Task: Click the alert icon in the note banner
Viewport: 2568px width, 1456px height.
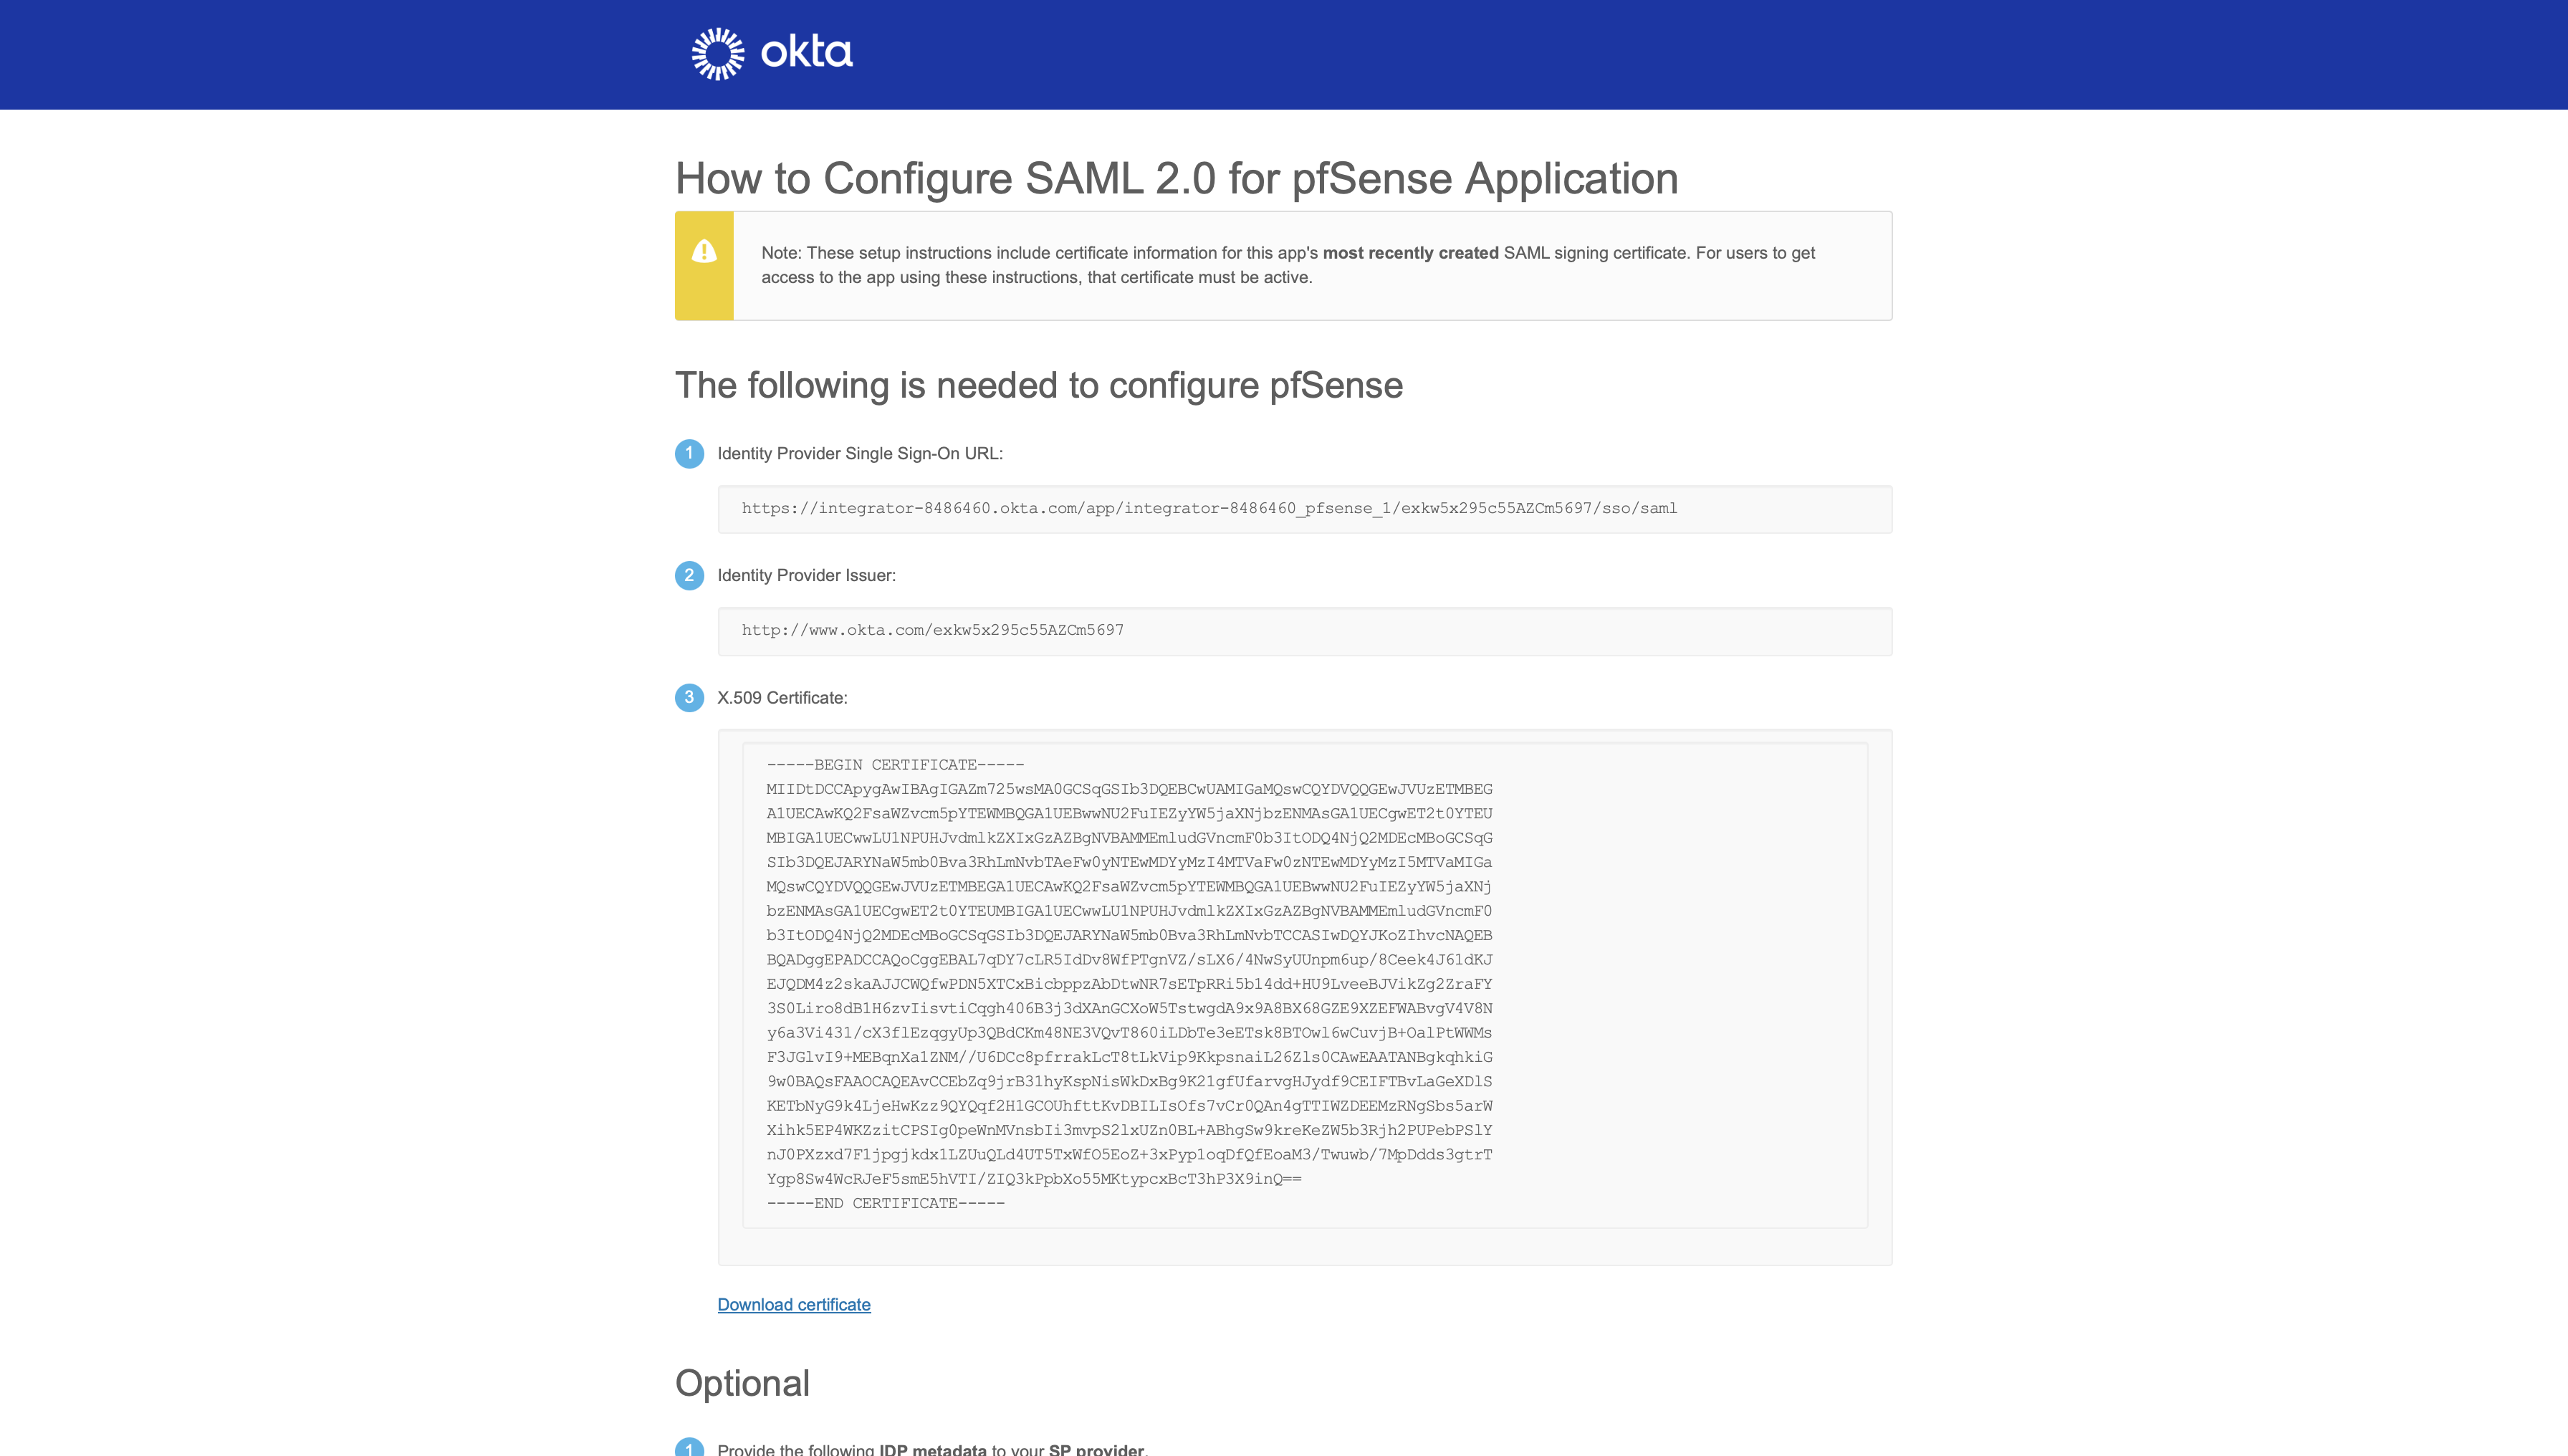Action: 705,252
